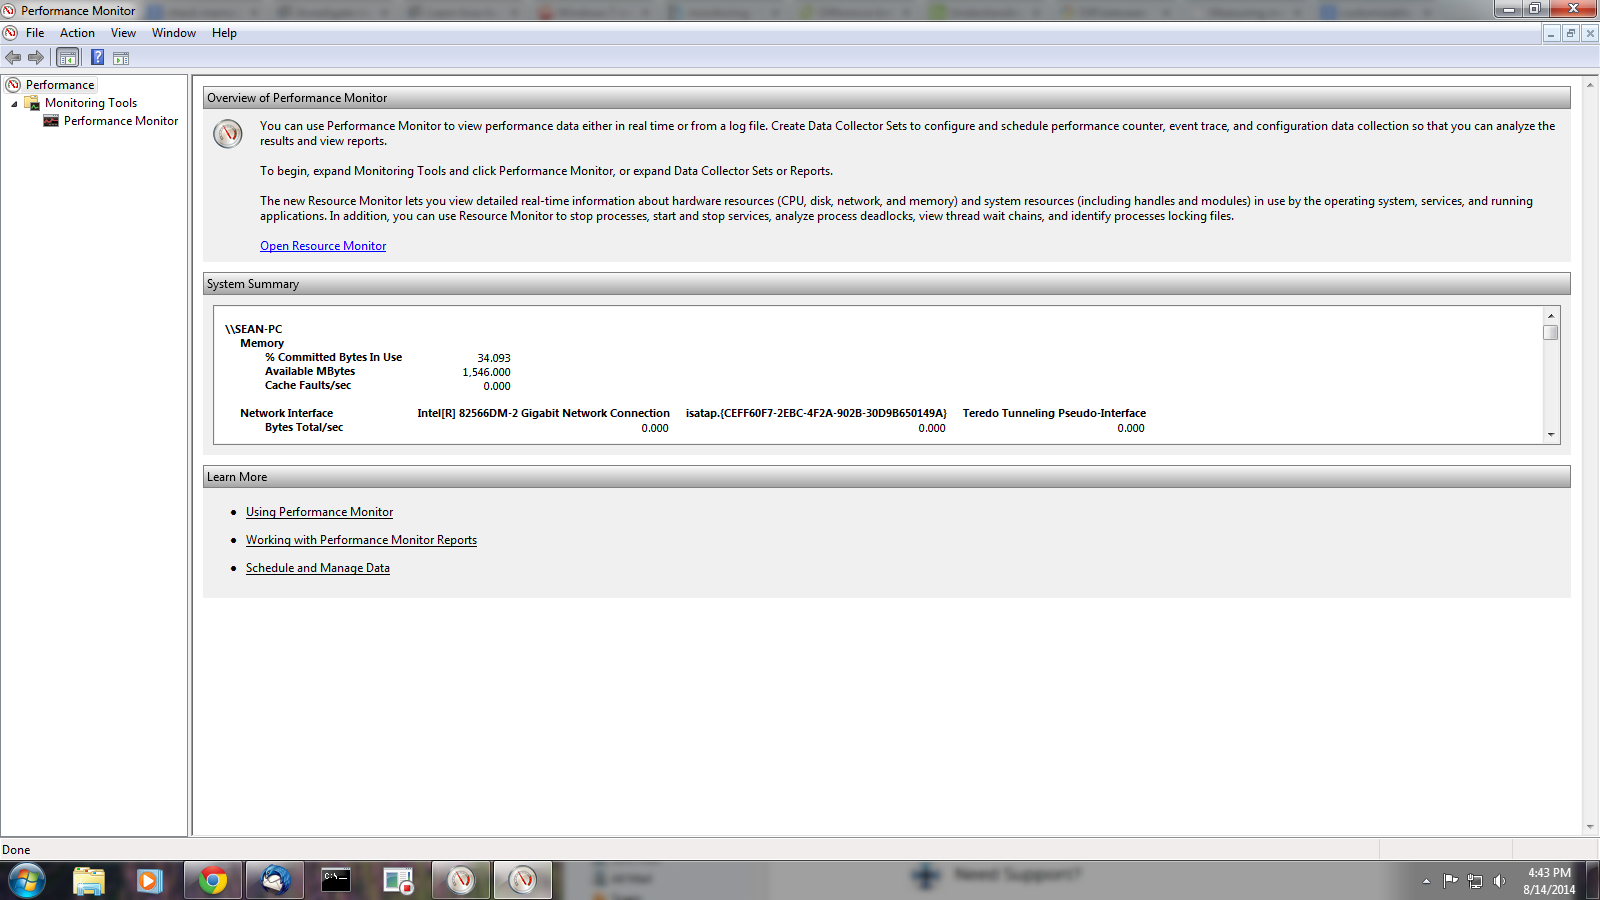
Task: Open Working with Performance Monitor Reports link
Action: coord(361,540)
